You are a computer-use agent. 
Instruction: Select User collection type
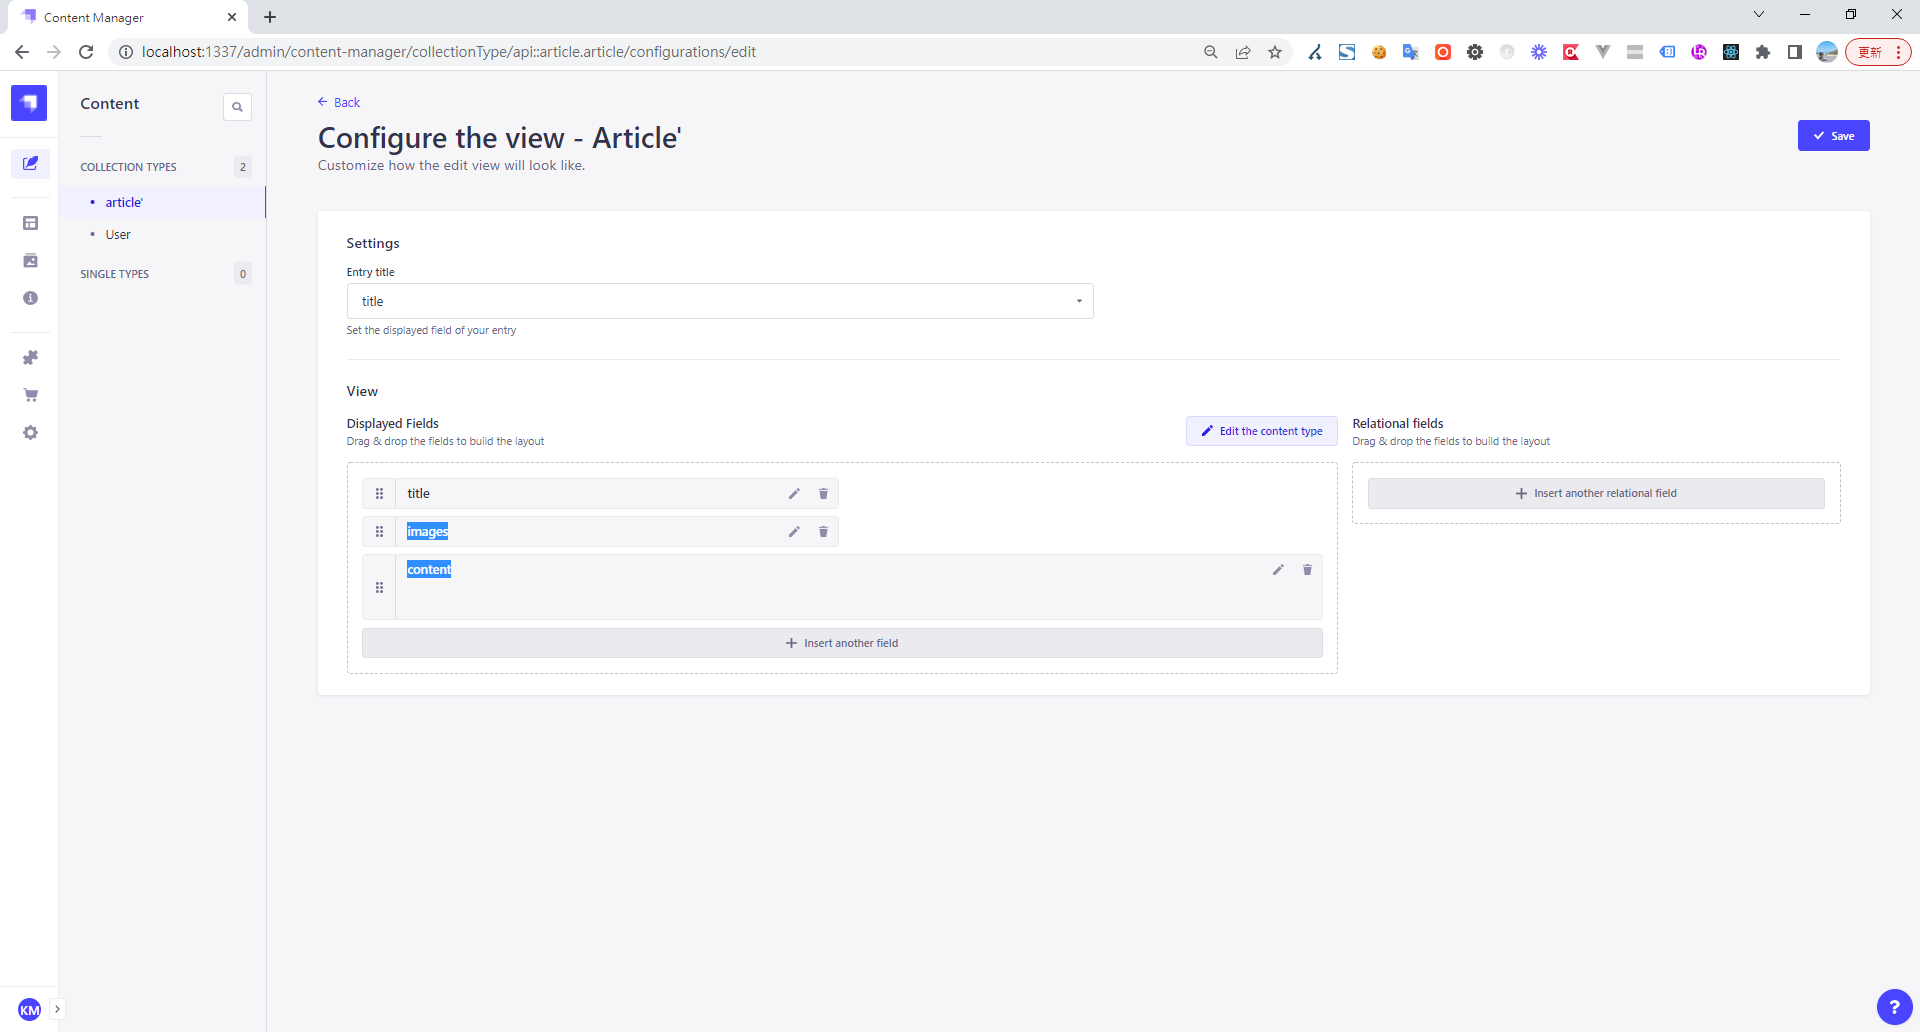[118, 235]
